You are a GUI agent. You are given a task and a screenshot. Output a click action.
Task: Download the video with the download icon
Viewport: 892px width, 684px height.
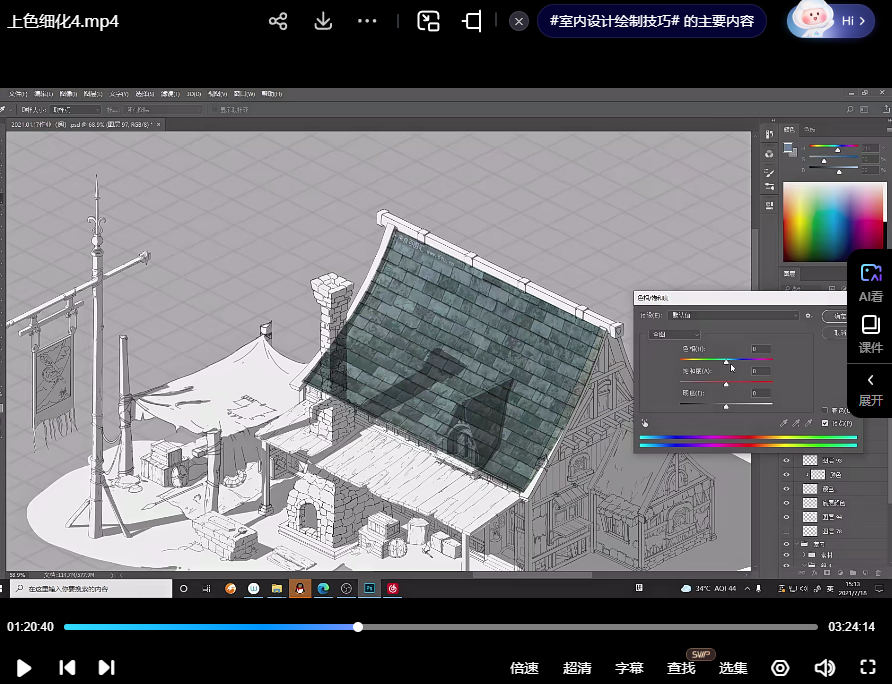pyautogui.click(x=323, y=21)
